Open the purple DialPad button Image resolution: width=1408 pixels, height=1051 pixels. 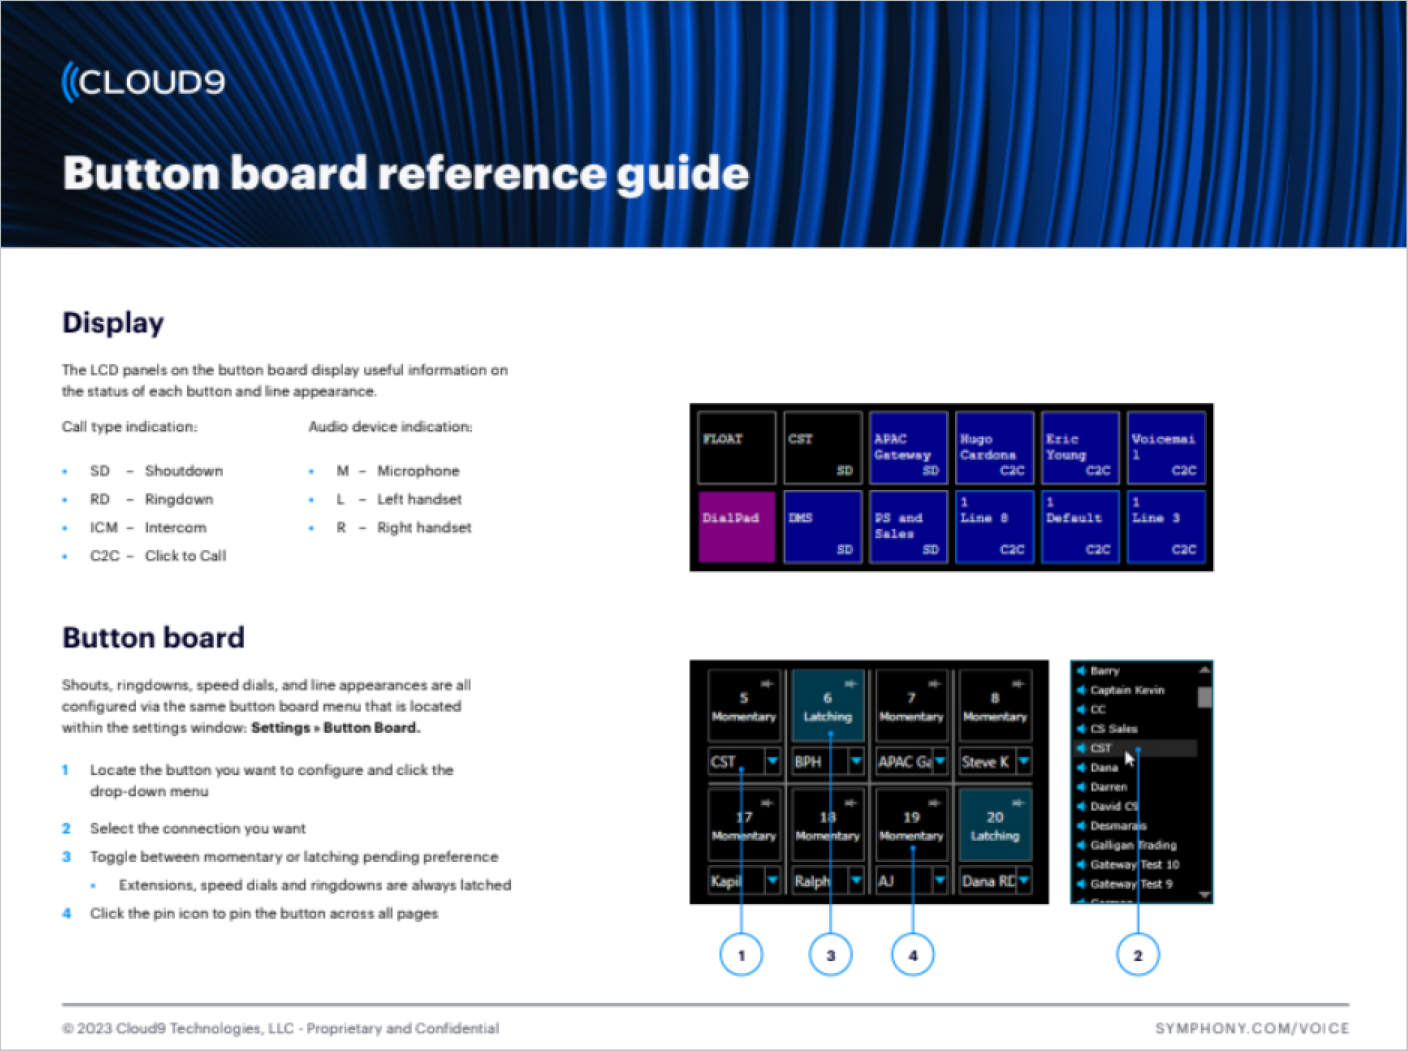coord(737,527)
